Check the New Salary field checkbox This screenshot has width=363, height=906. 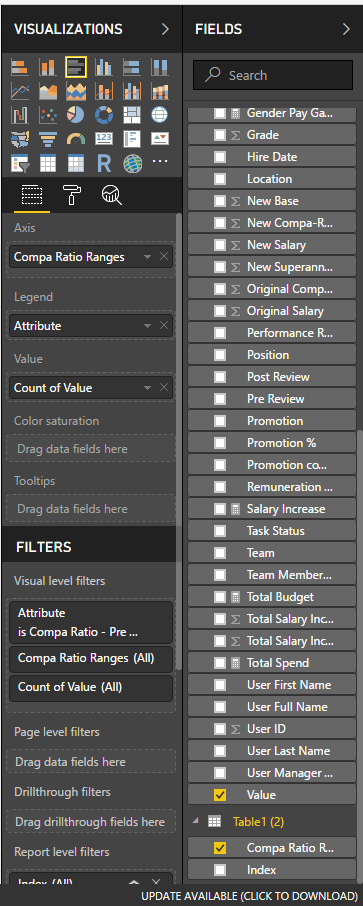tap(220, 245)
